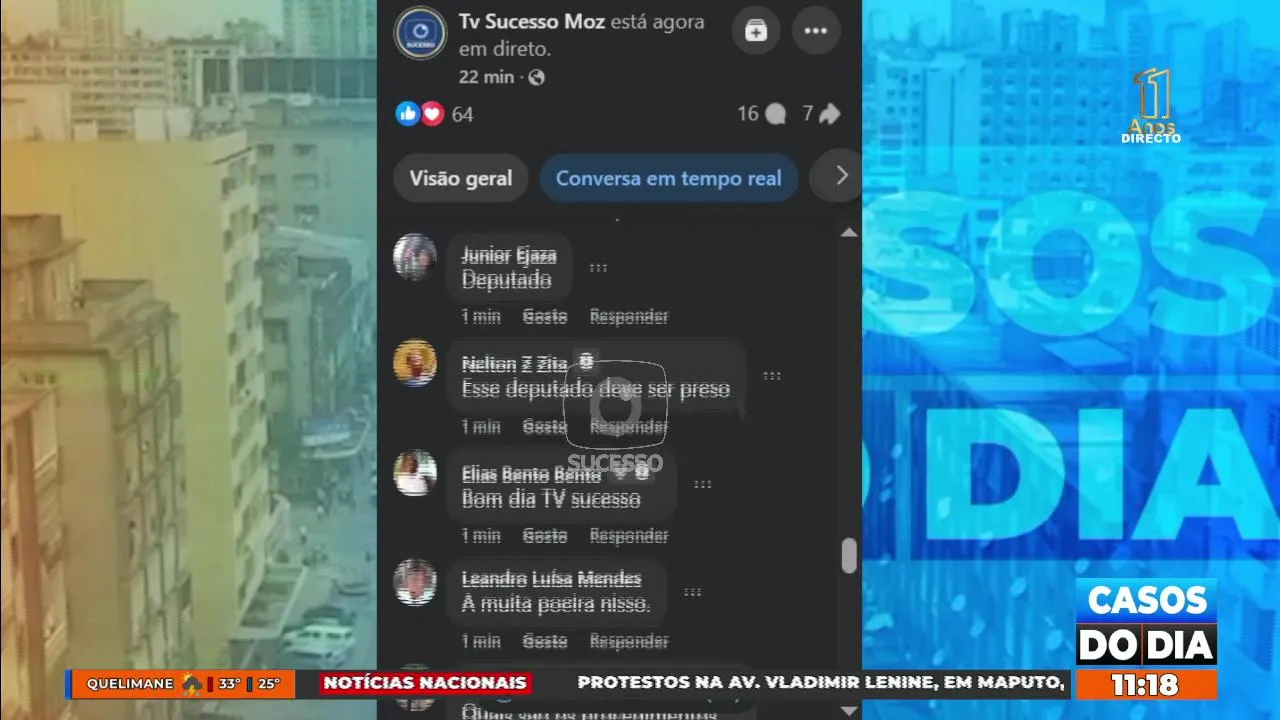Like Nelton Z Zita's comment with Gosto
1280x720 pixels.
coord(545,427)
